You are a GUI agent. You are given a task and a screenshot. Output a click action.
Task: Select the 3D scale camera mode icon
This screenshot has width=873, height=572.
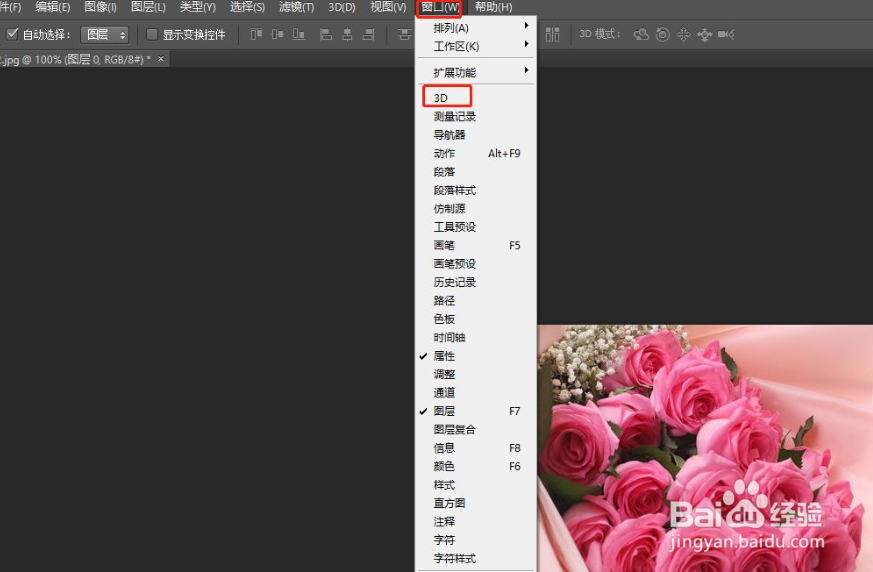[x=725, y=35]
